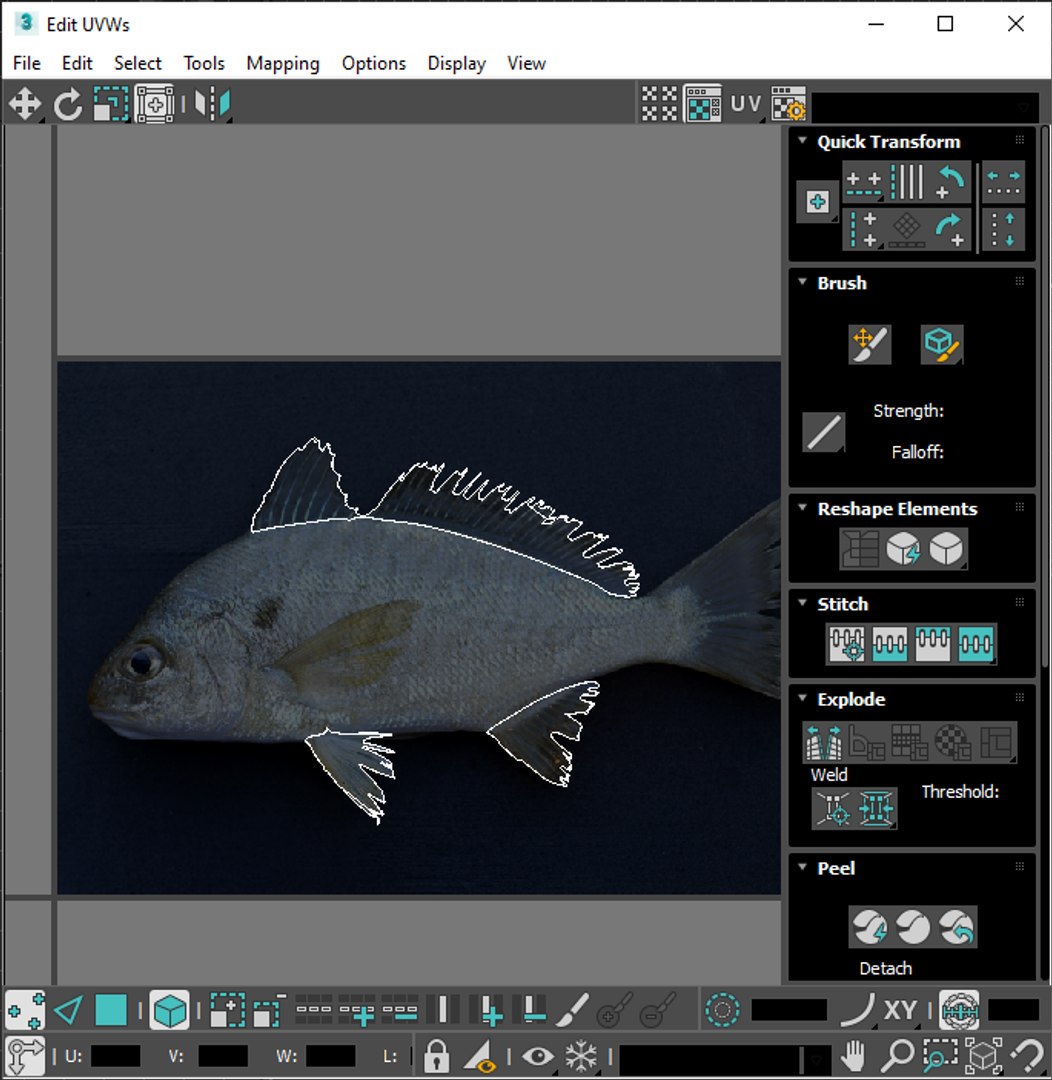Screen dimensions: 1052x1080
Task: Collapse the Peel rollout
Action: pos(802,866)
